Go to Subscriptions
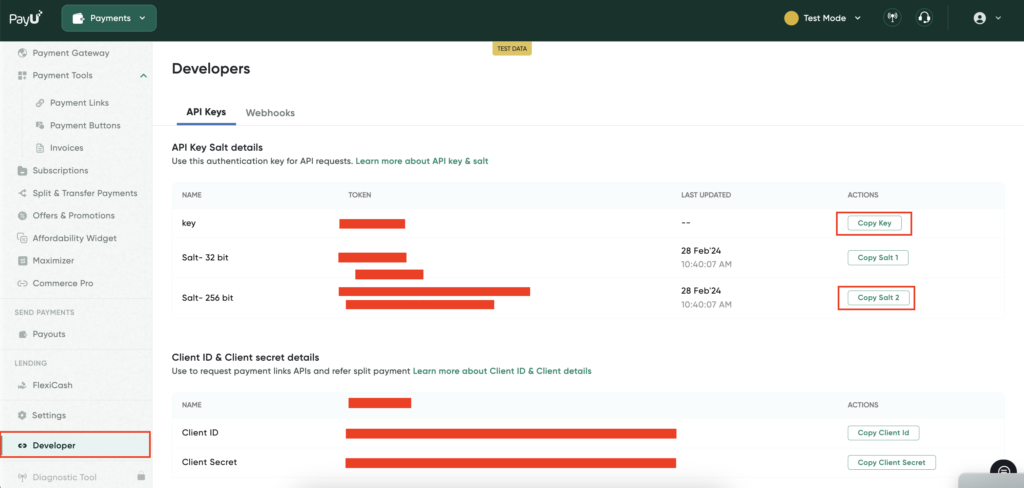The width and height of the screenshot is (1024, 488). point(60,171)
